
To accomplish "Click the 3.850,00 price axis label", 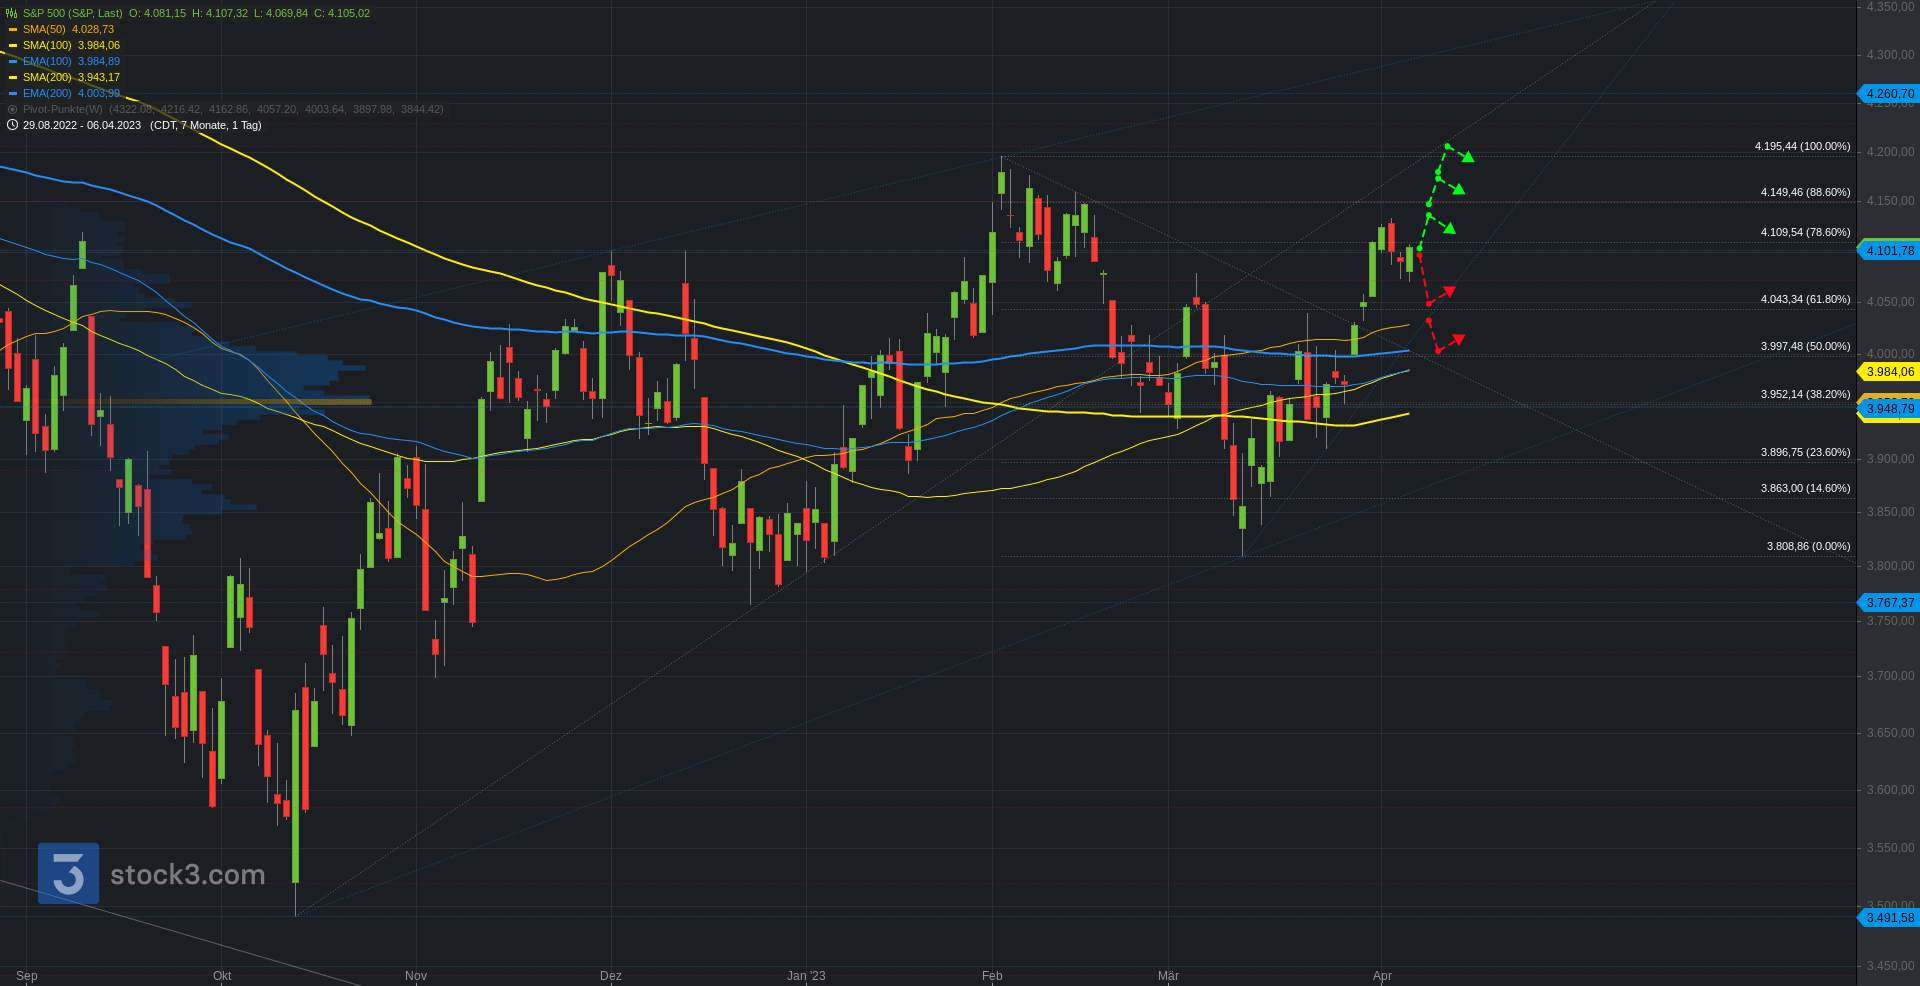I will click(x=1890, y=512).
